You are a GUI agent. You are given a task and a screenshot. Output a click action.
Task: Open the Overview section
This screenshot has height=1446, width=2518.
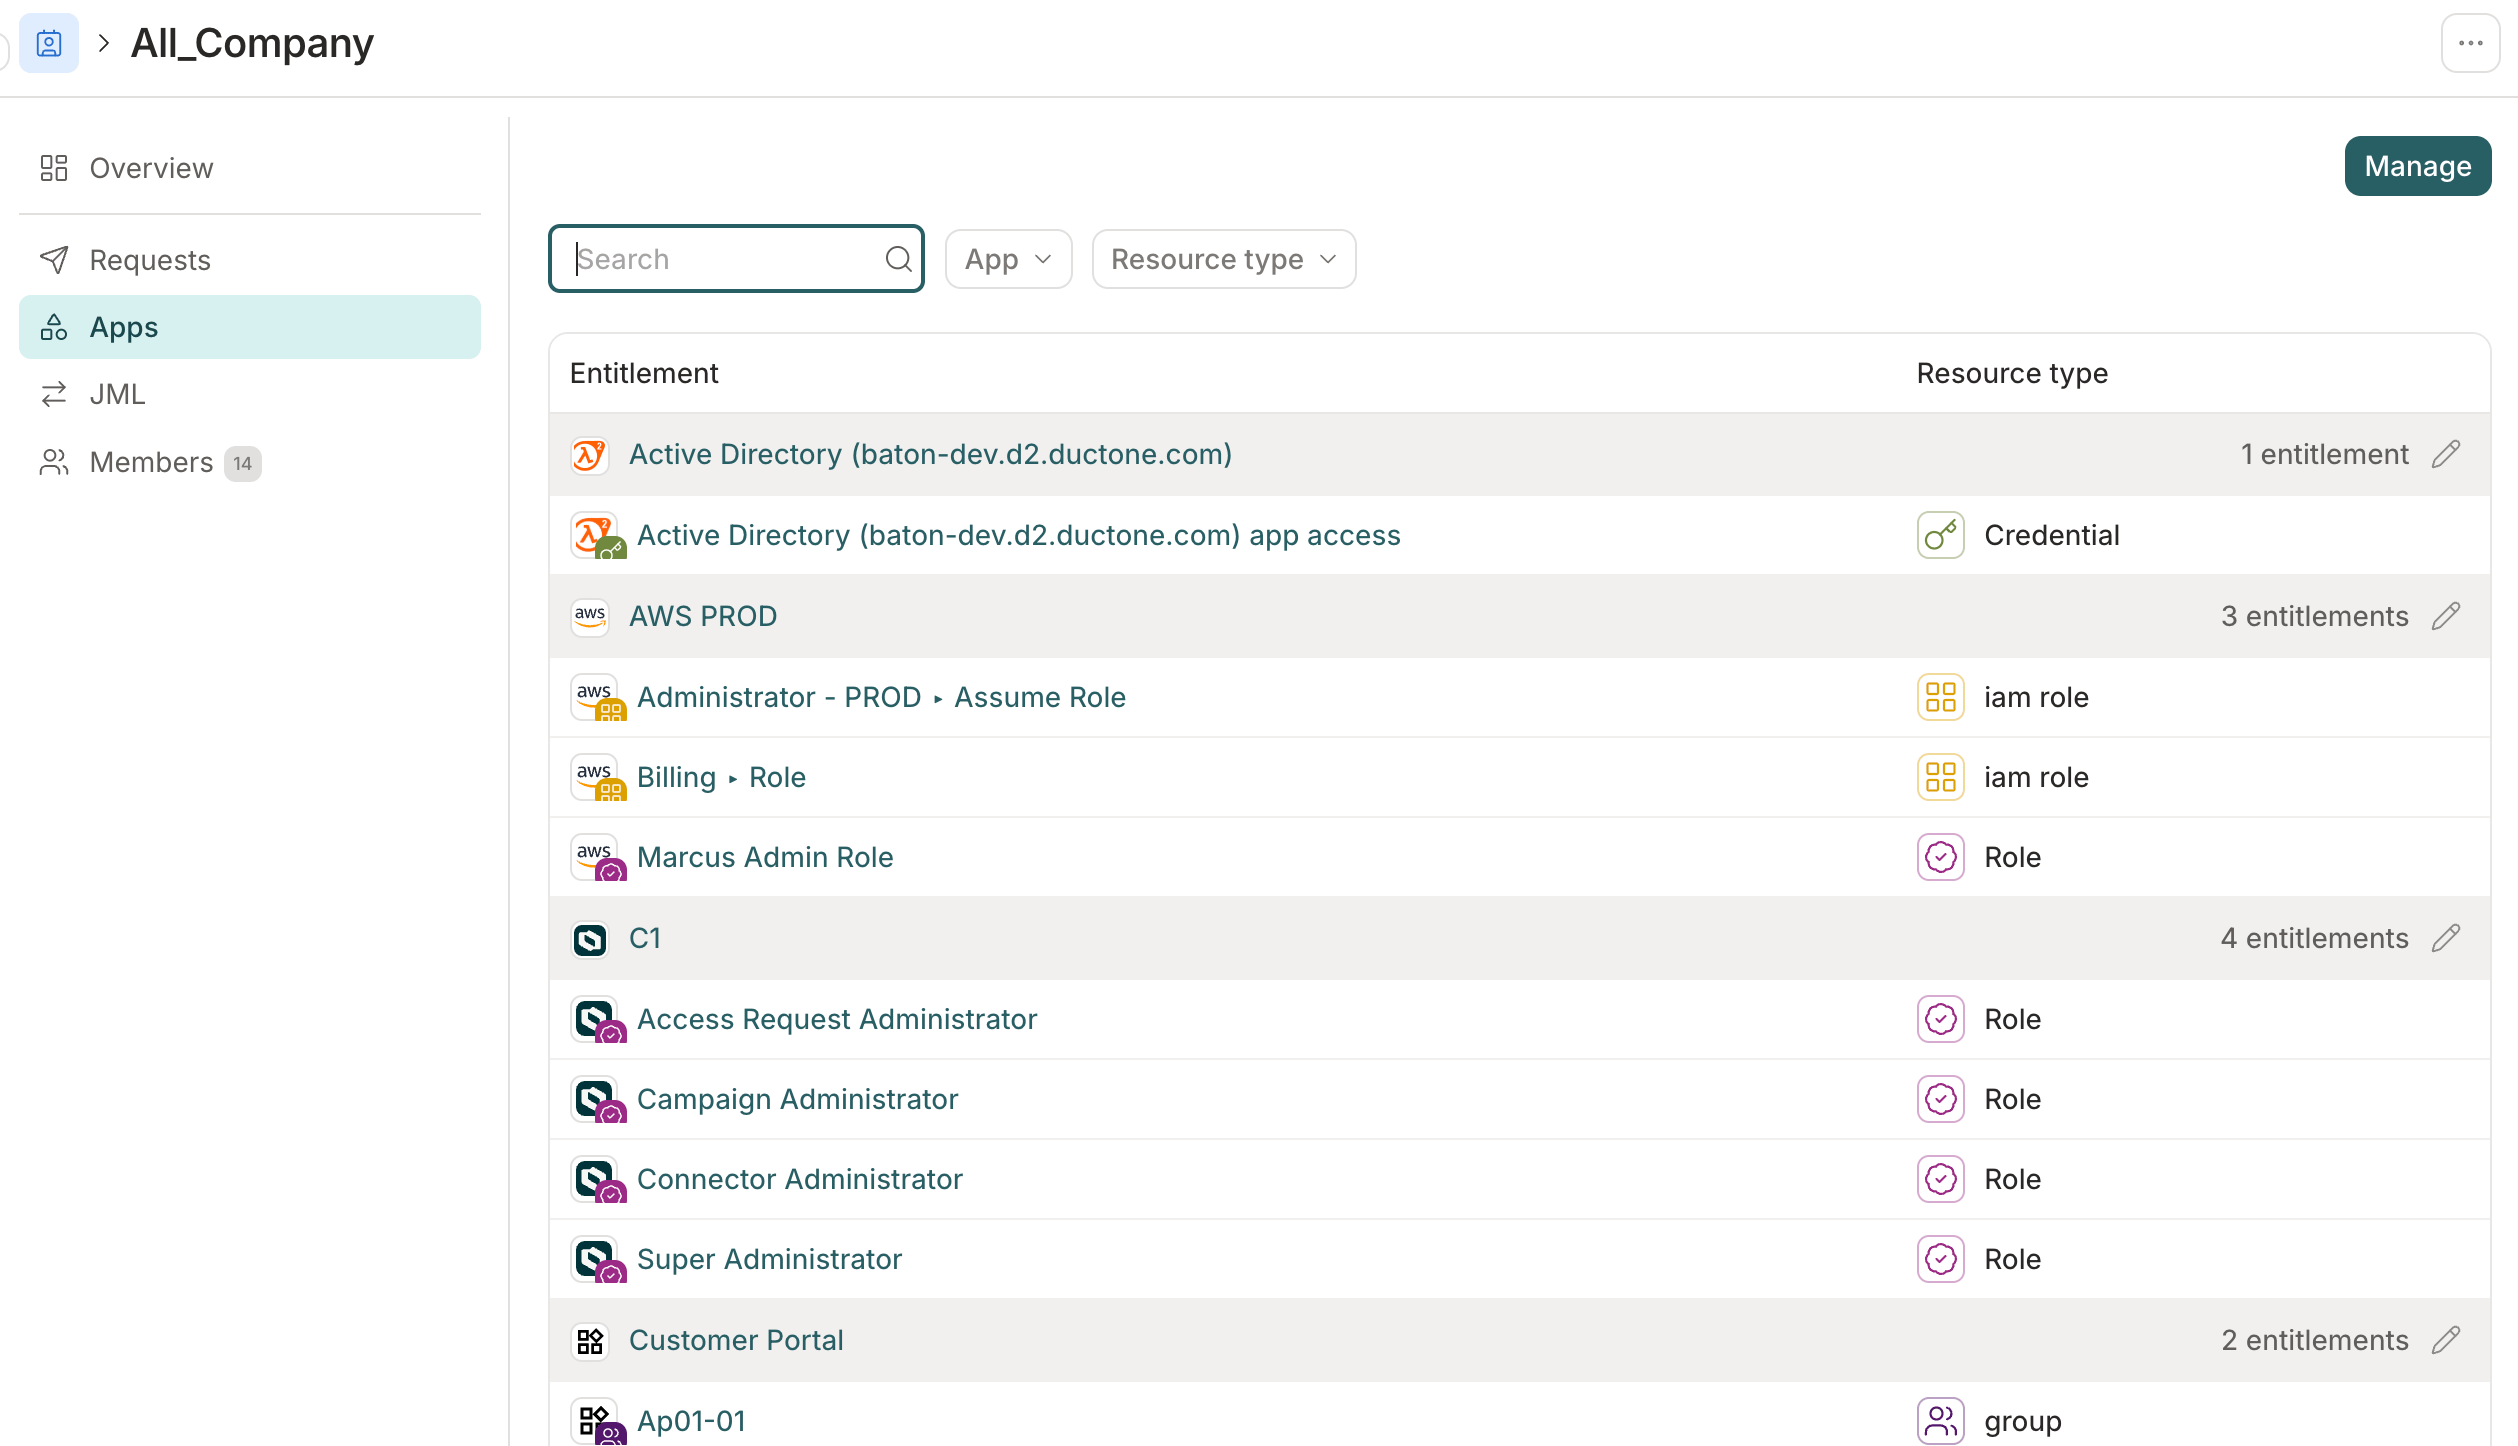pos(250,168)
